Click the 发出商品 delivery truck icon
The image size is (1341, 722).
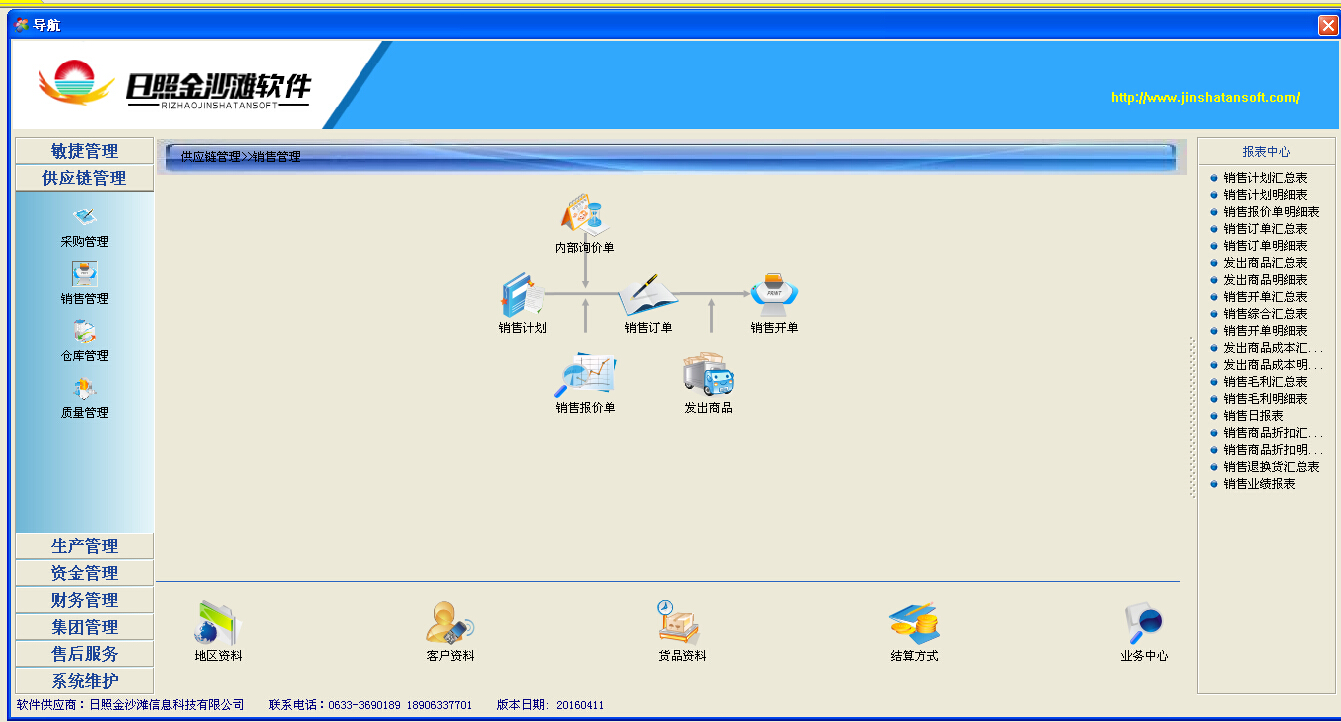pyautogui.click(x=708, y=376)
